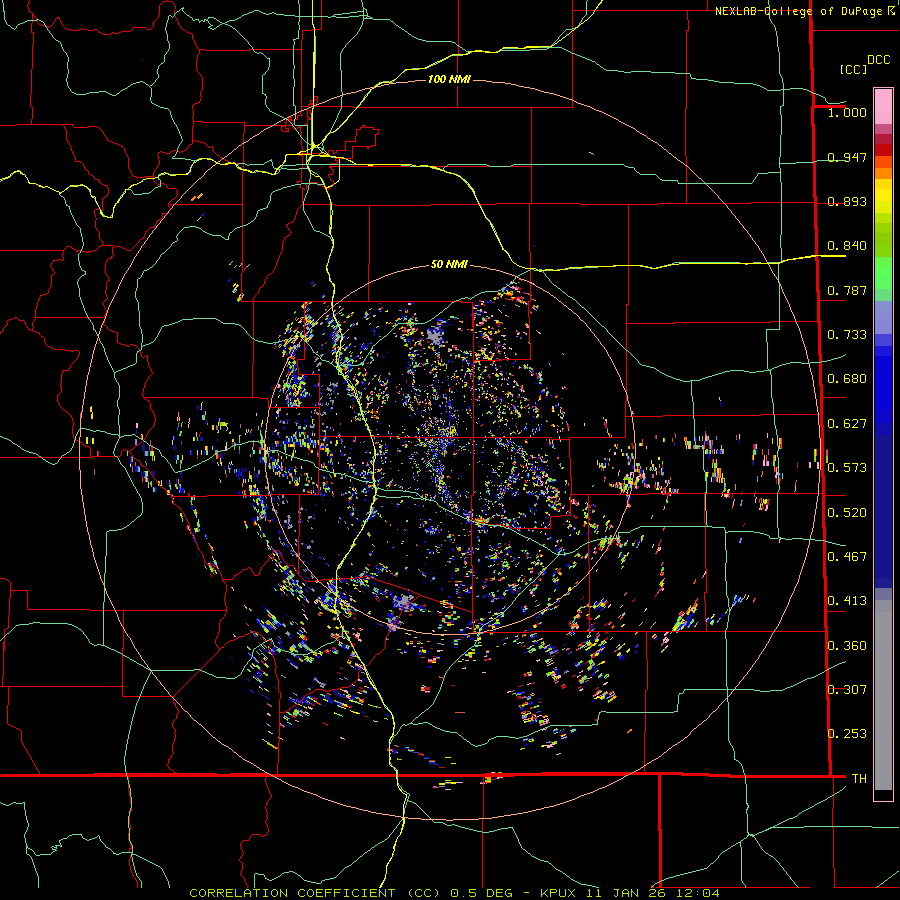Click the 0.520 scale value
Viewport: 900px width, 900px height.
pos(847,513)
